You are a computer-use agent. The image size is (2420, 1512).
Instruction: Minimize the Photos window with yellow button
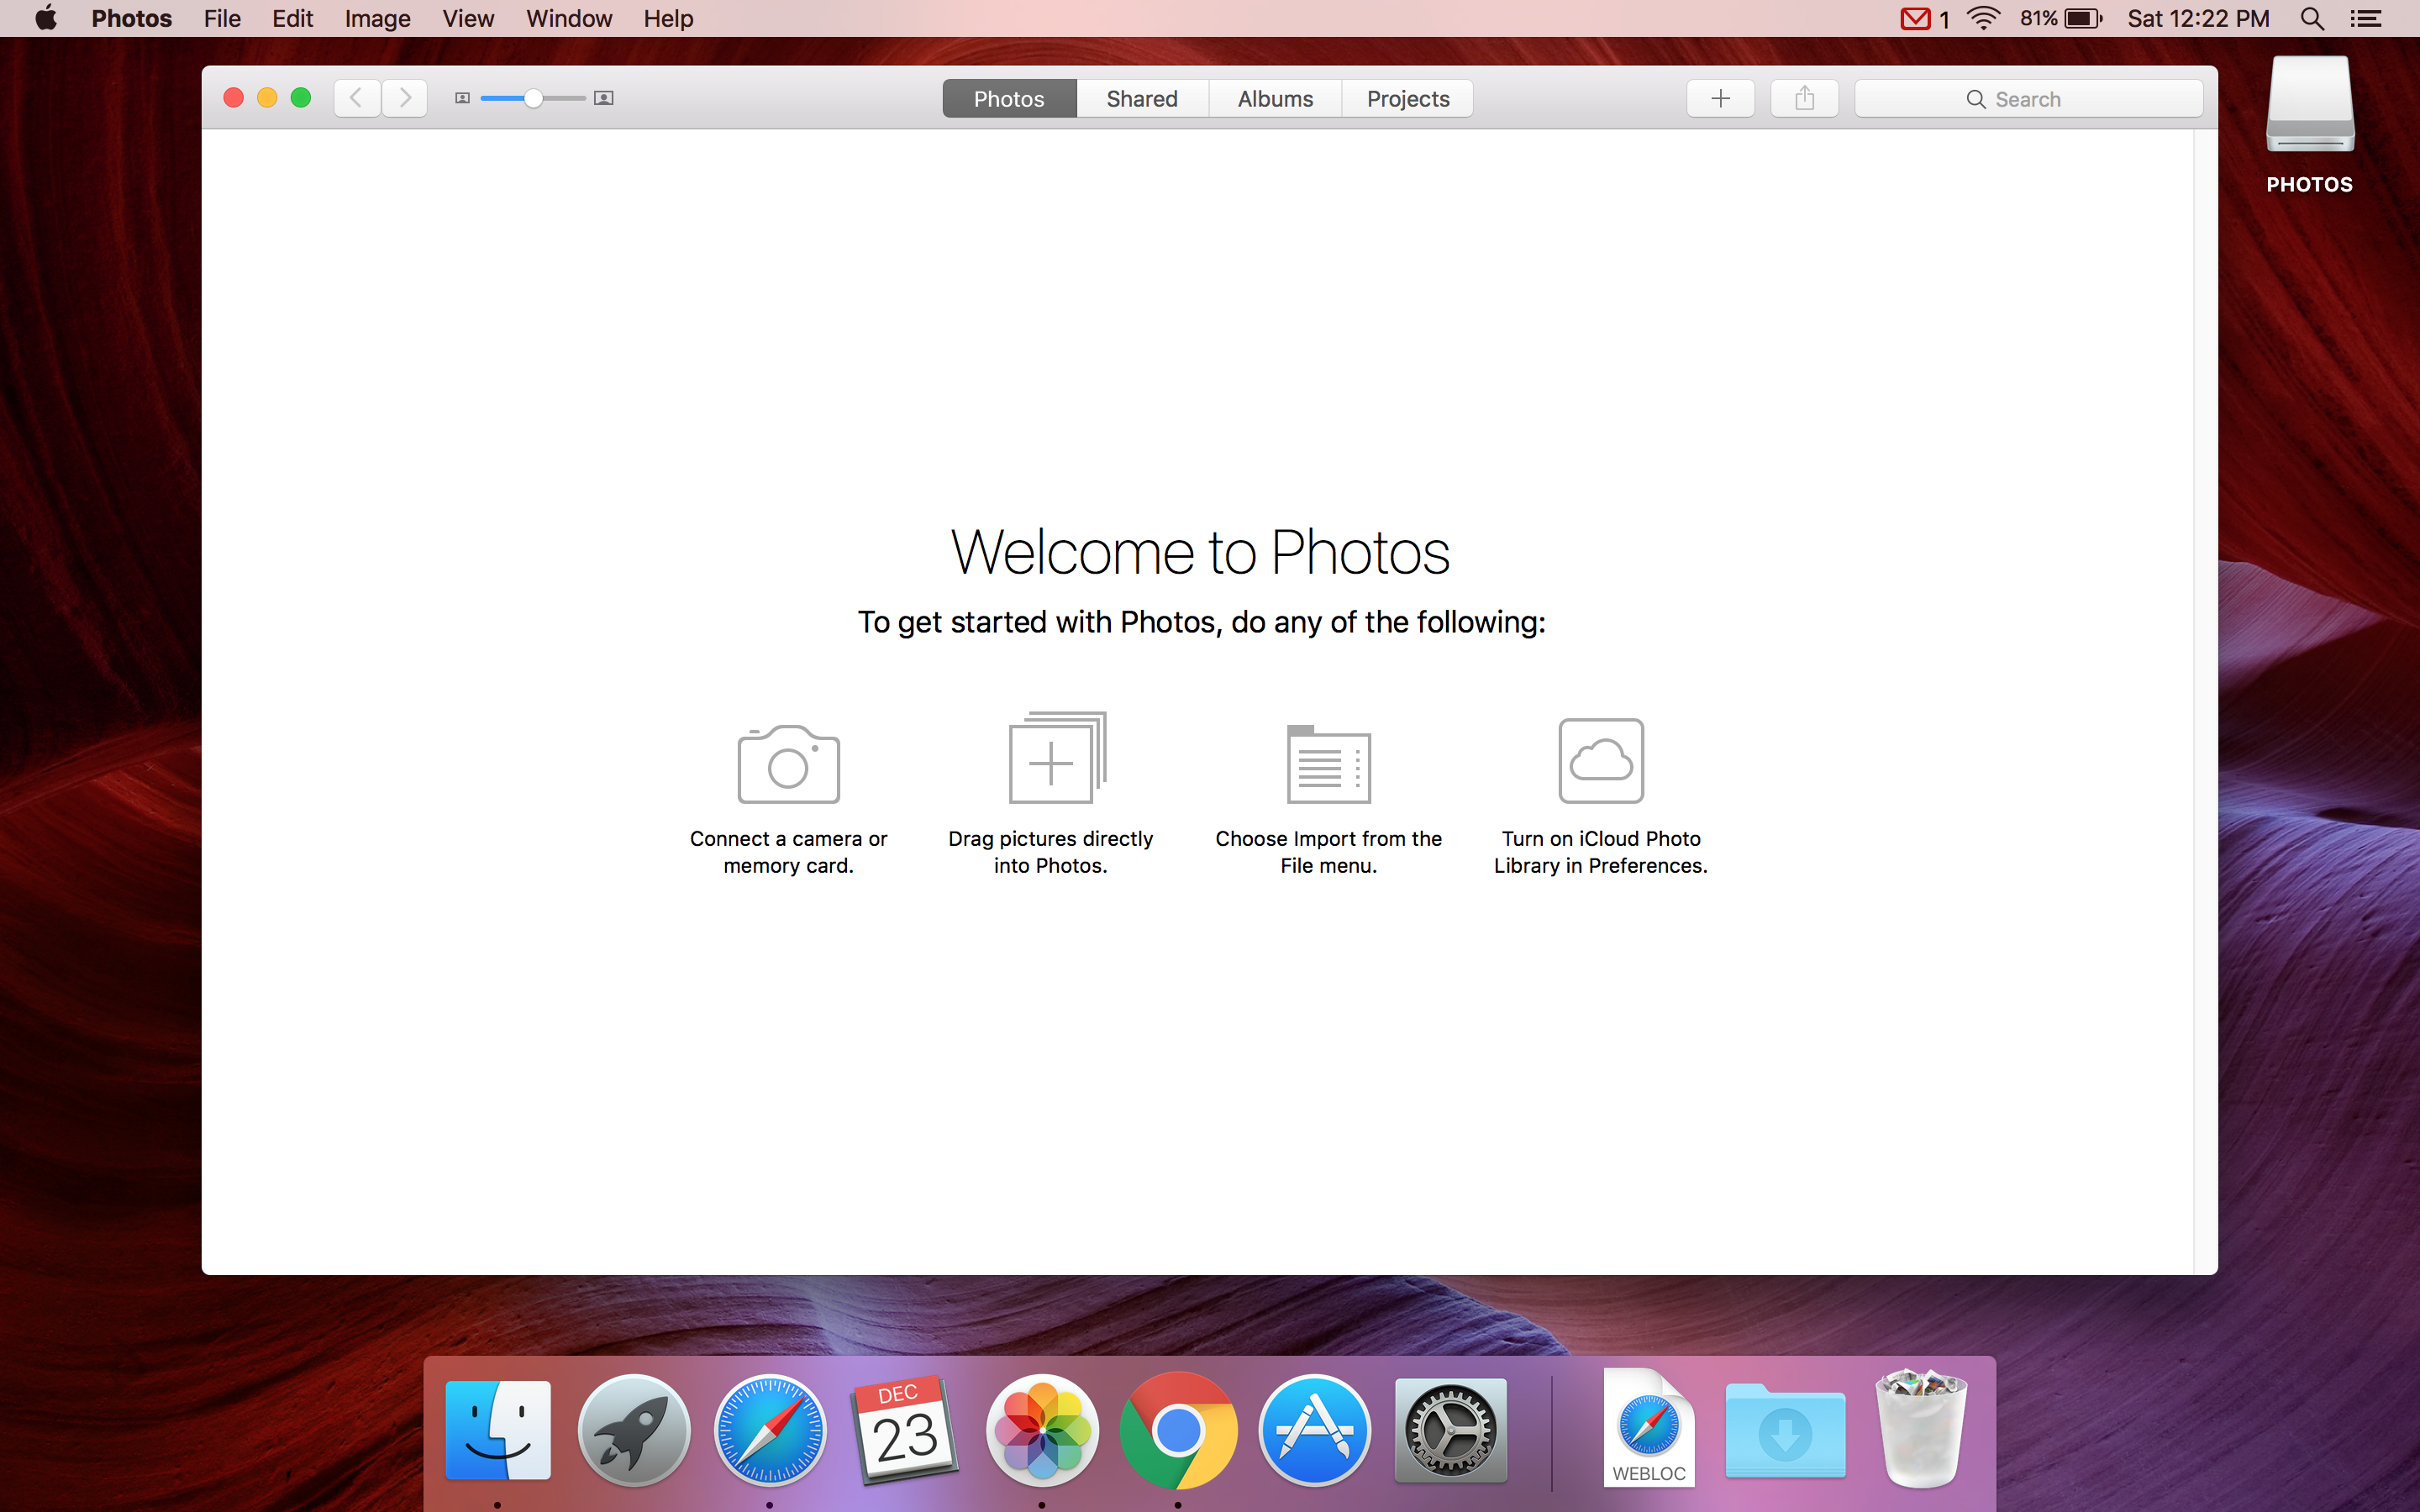267,98
